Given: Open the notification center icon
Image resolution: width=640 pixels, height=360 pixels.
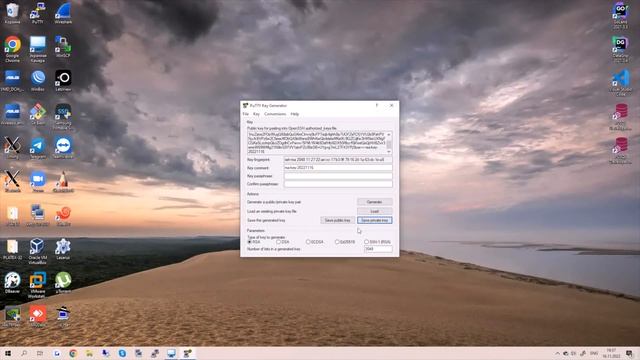Looking at the screenshot, I should pos(629,353).
